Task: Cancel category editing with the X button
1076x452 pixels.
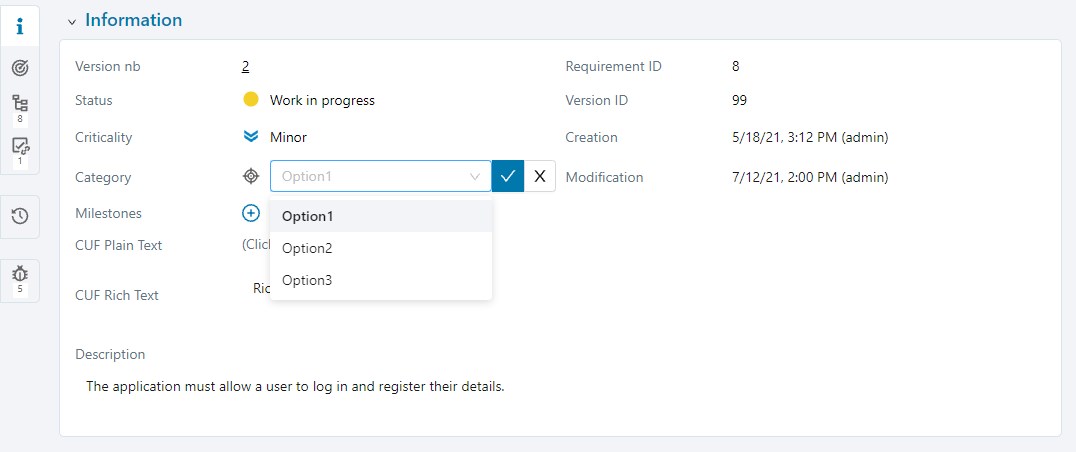Action: 540,176
